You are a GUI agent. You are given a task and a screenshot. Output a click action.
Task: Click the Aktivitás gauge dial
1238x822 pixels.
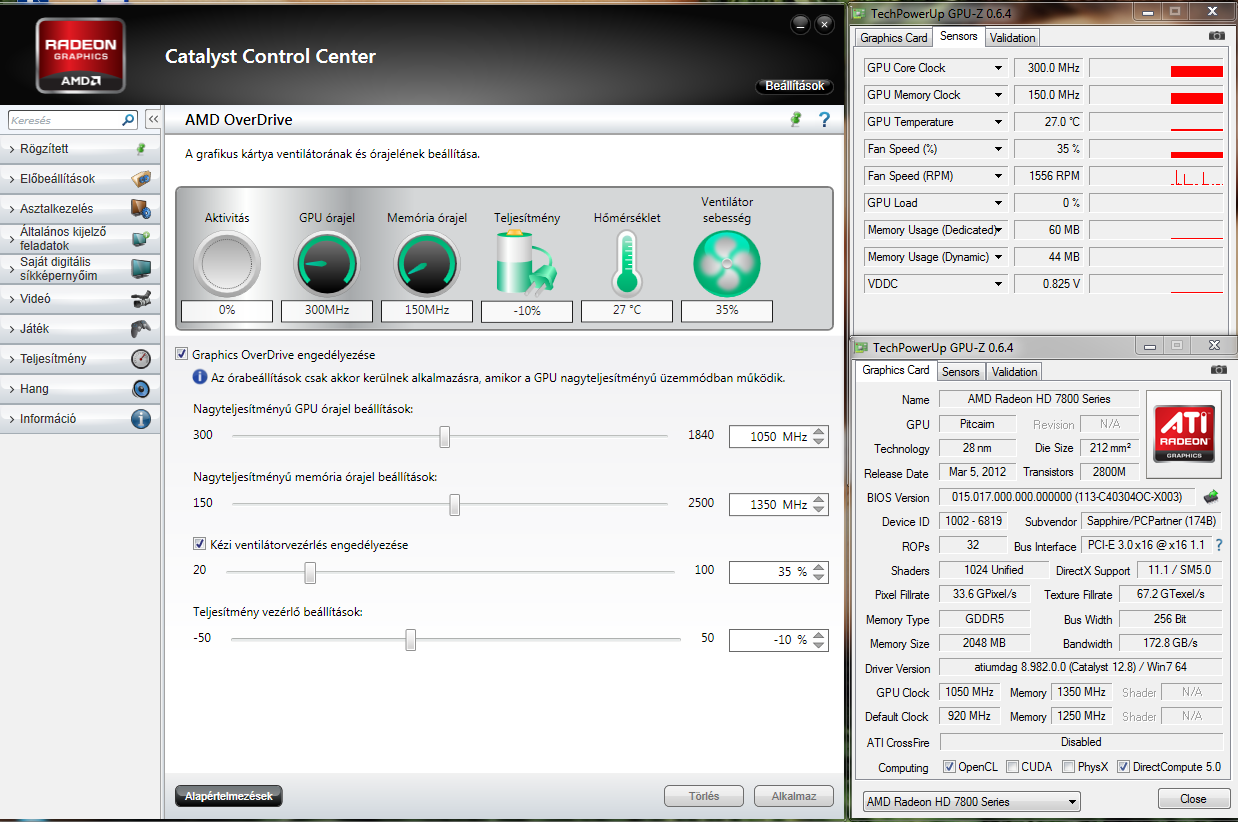pos(227,264)
